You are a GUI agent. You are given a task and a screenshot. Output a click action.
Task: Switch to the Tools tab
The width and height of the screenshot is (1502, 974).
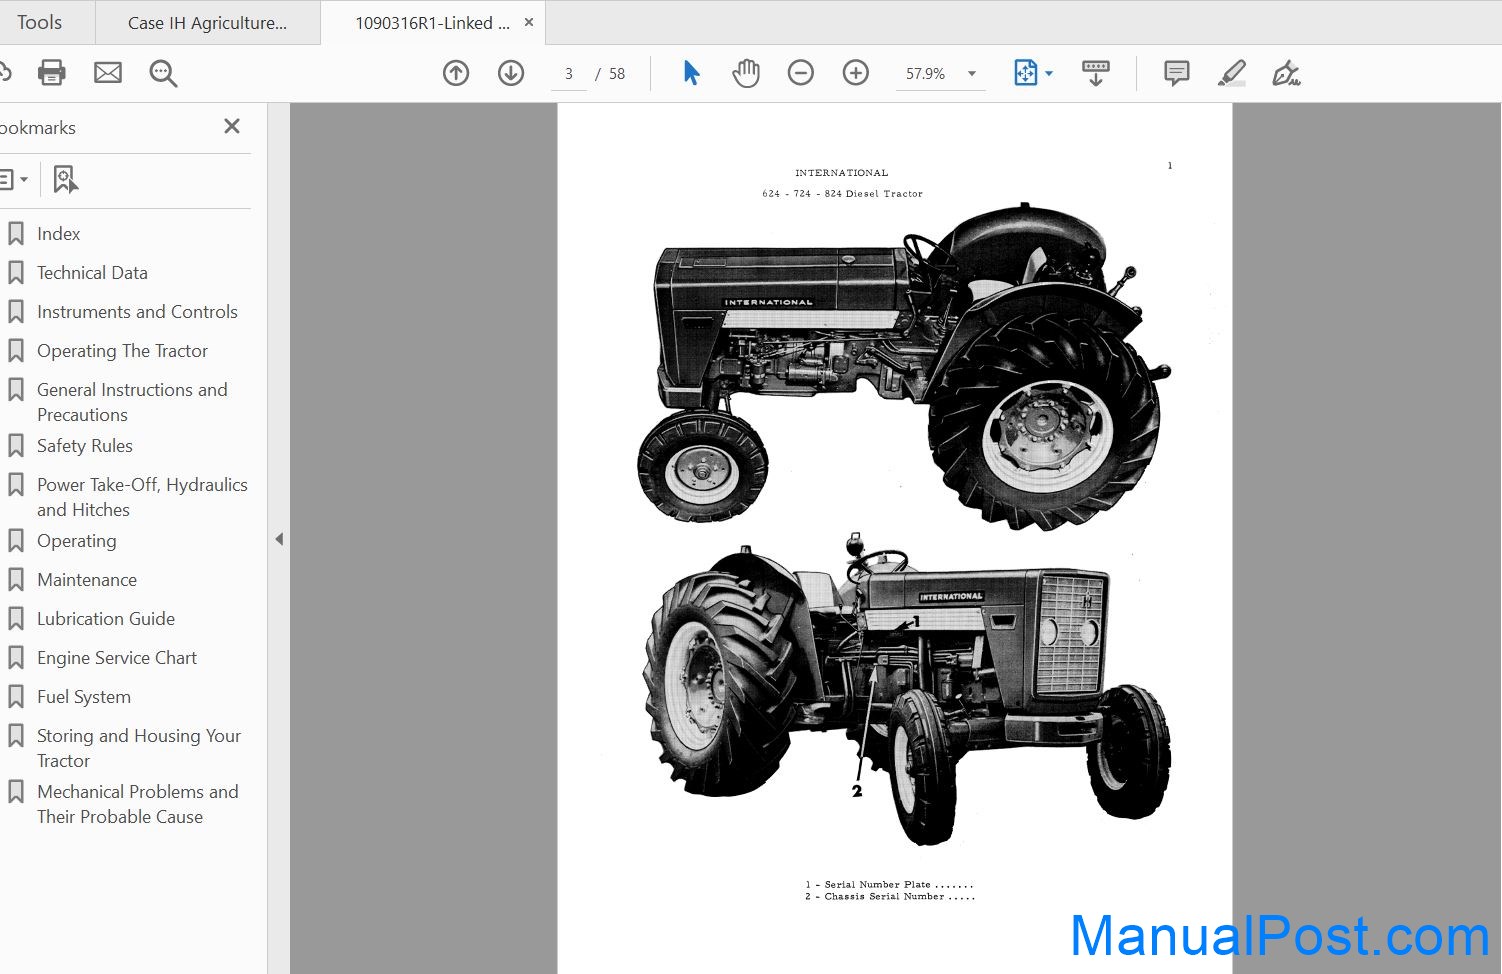tap(40, 22)
